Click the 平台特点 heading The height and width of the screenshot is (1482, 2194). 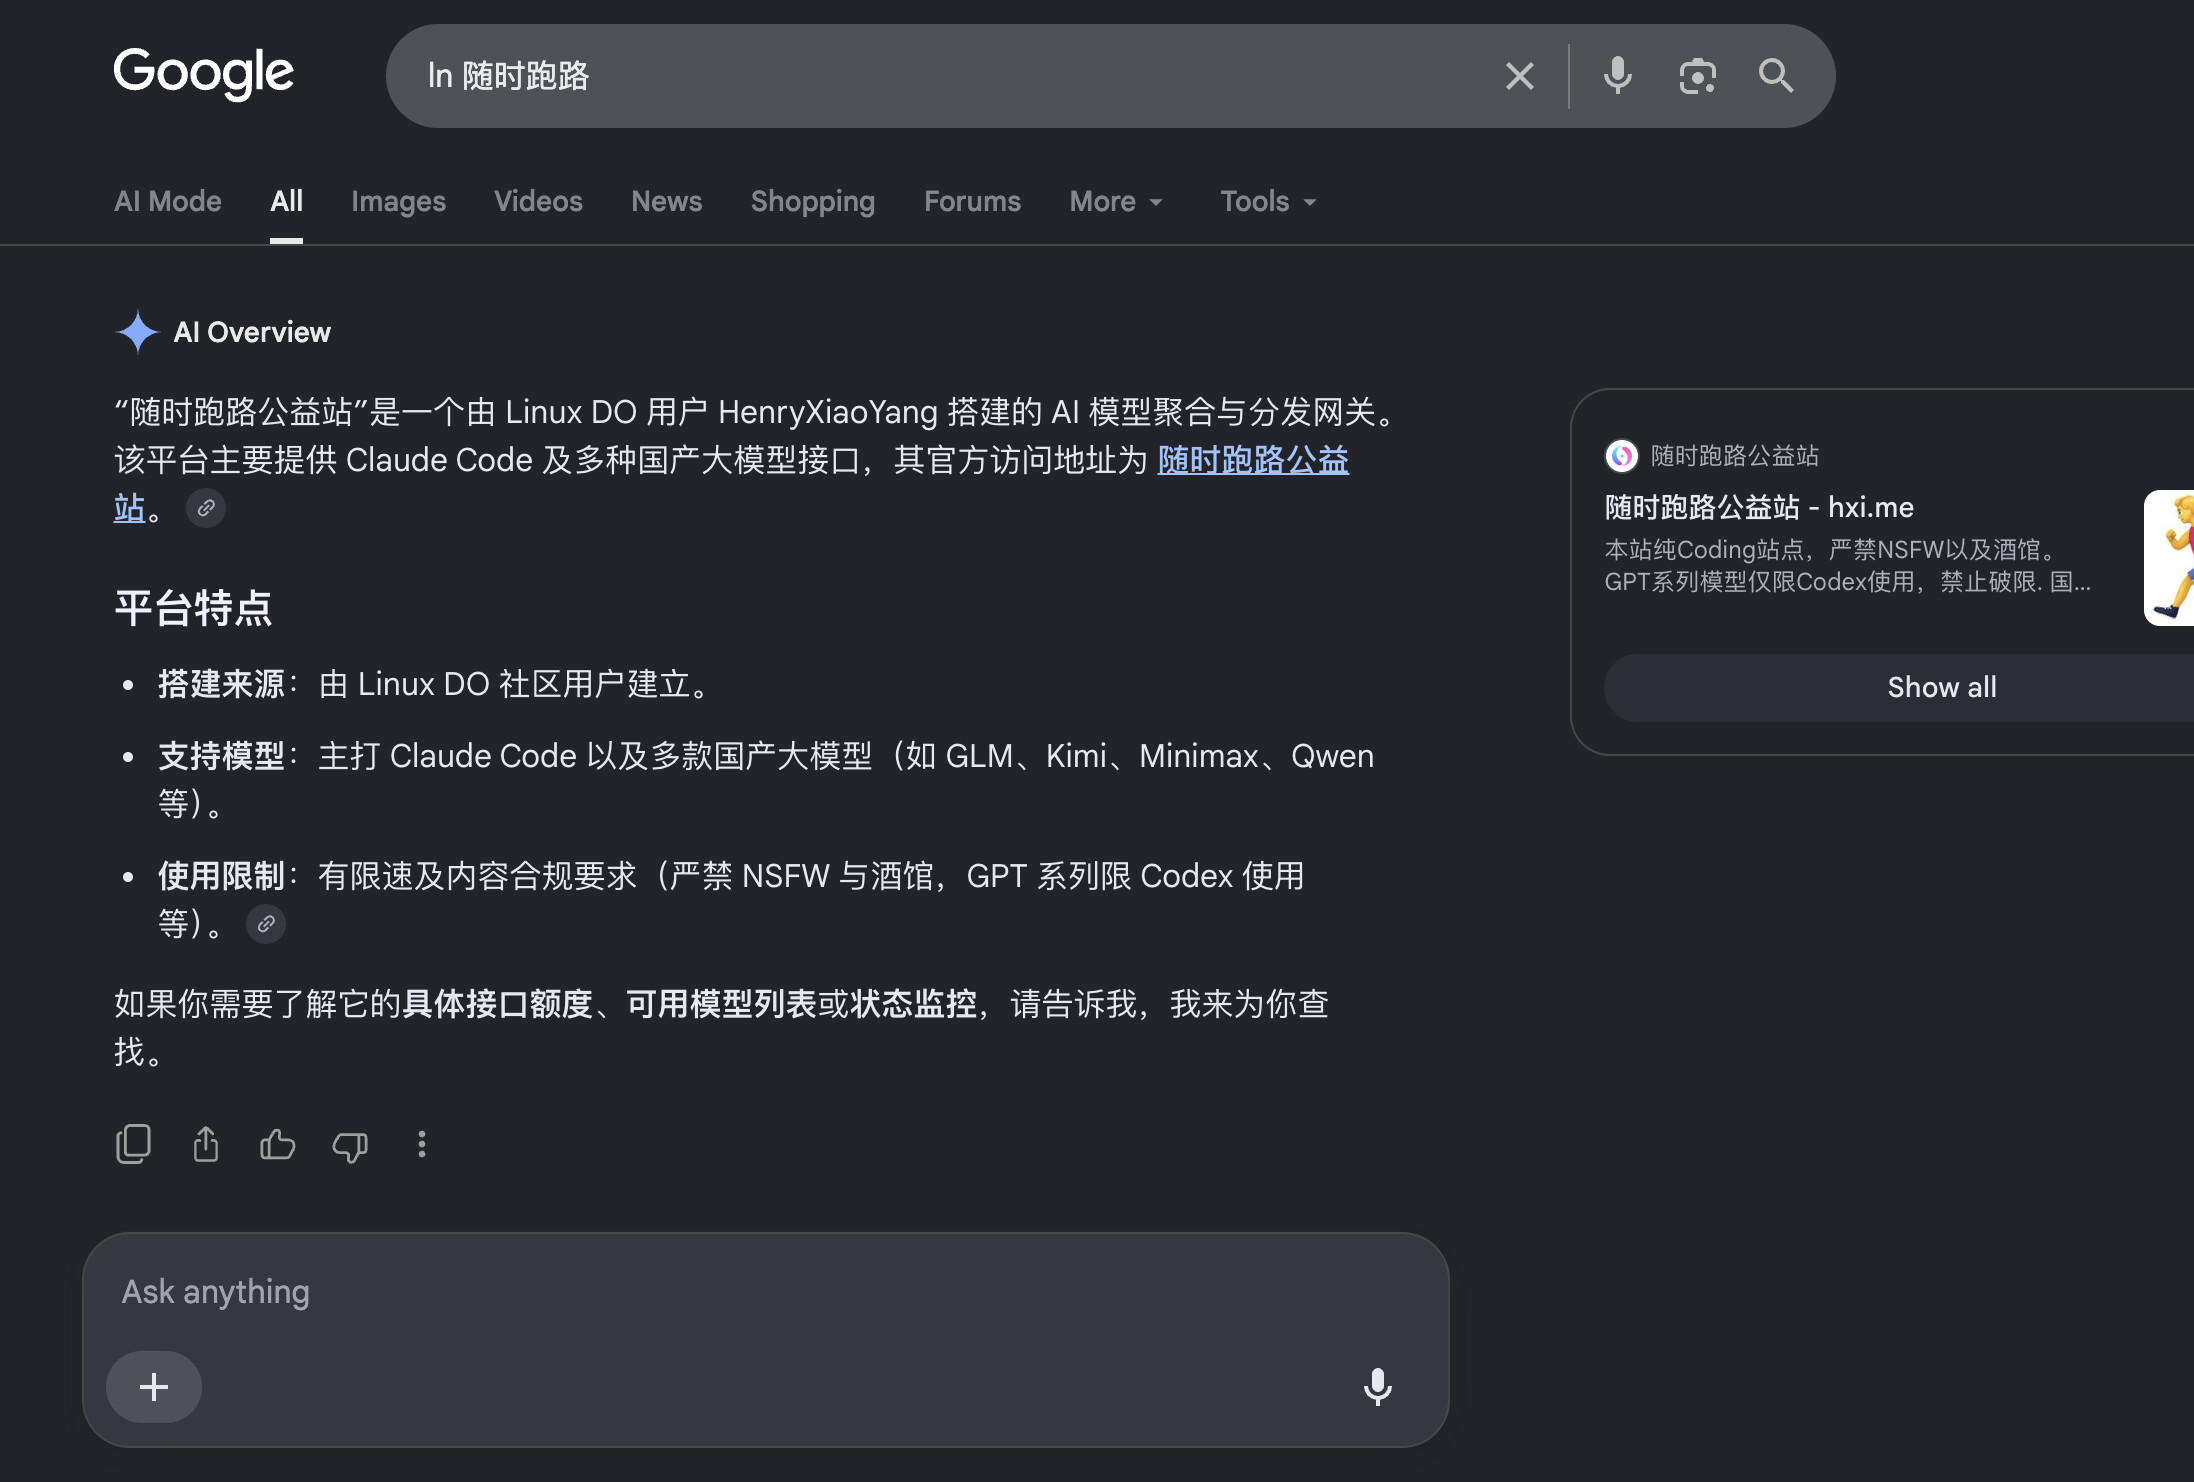[193, 608]
